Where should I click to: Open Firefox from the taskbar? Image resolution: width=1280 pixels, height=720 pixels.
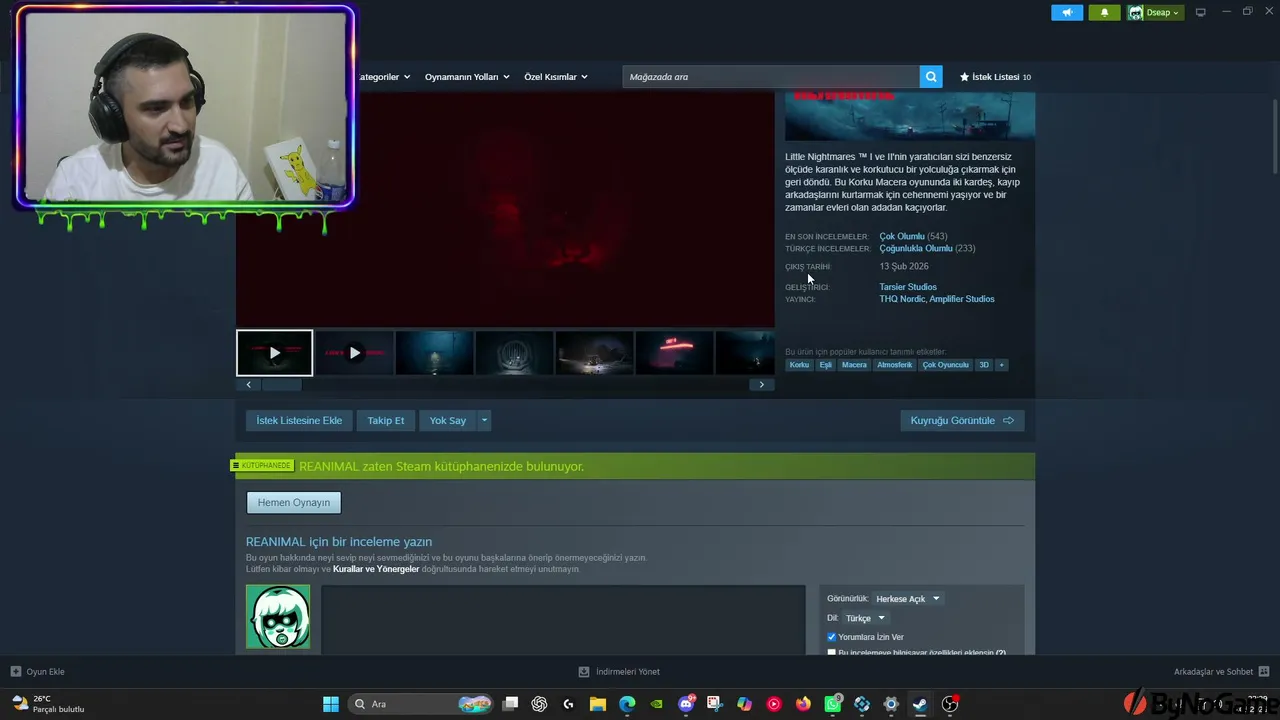pos(803,704)
